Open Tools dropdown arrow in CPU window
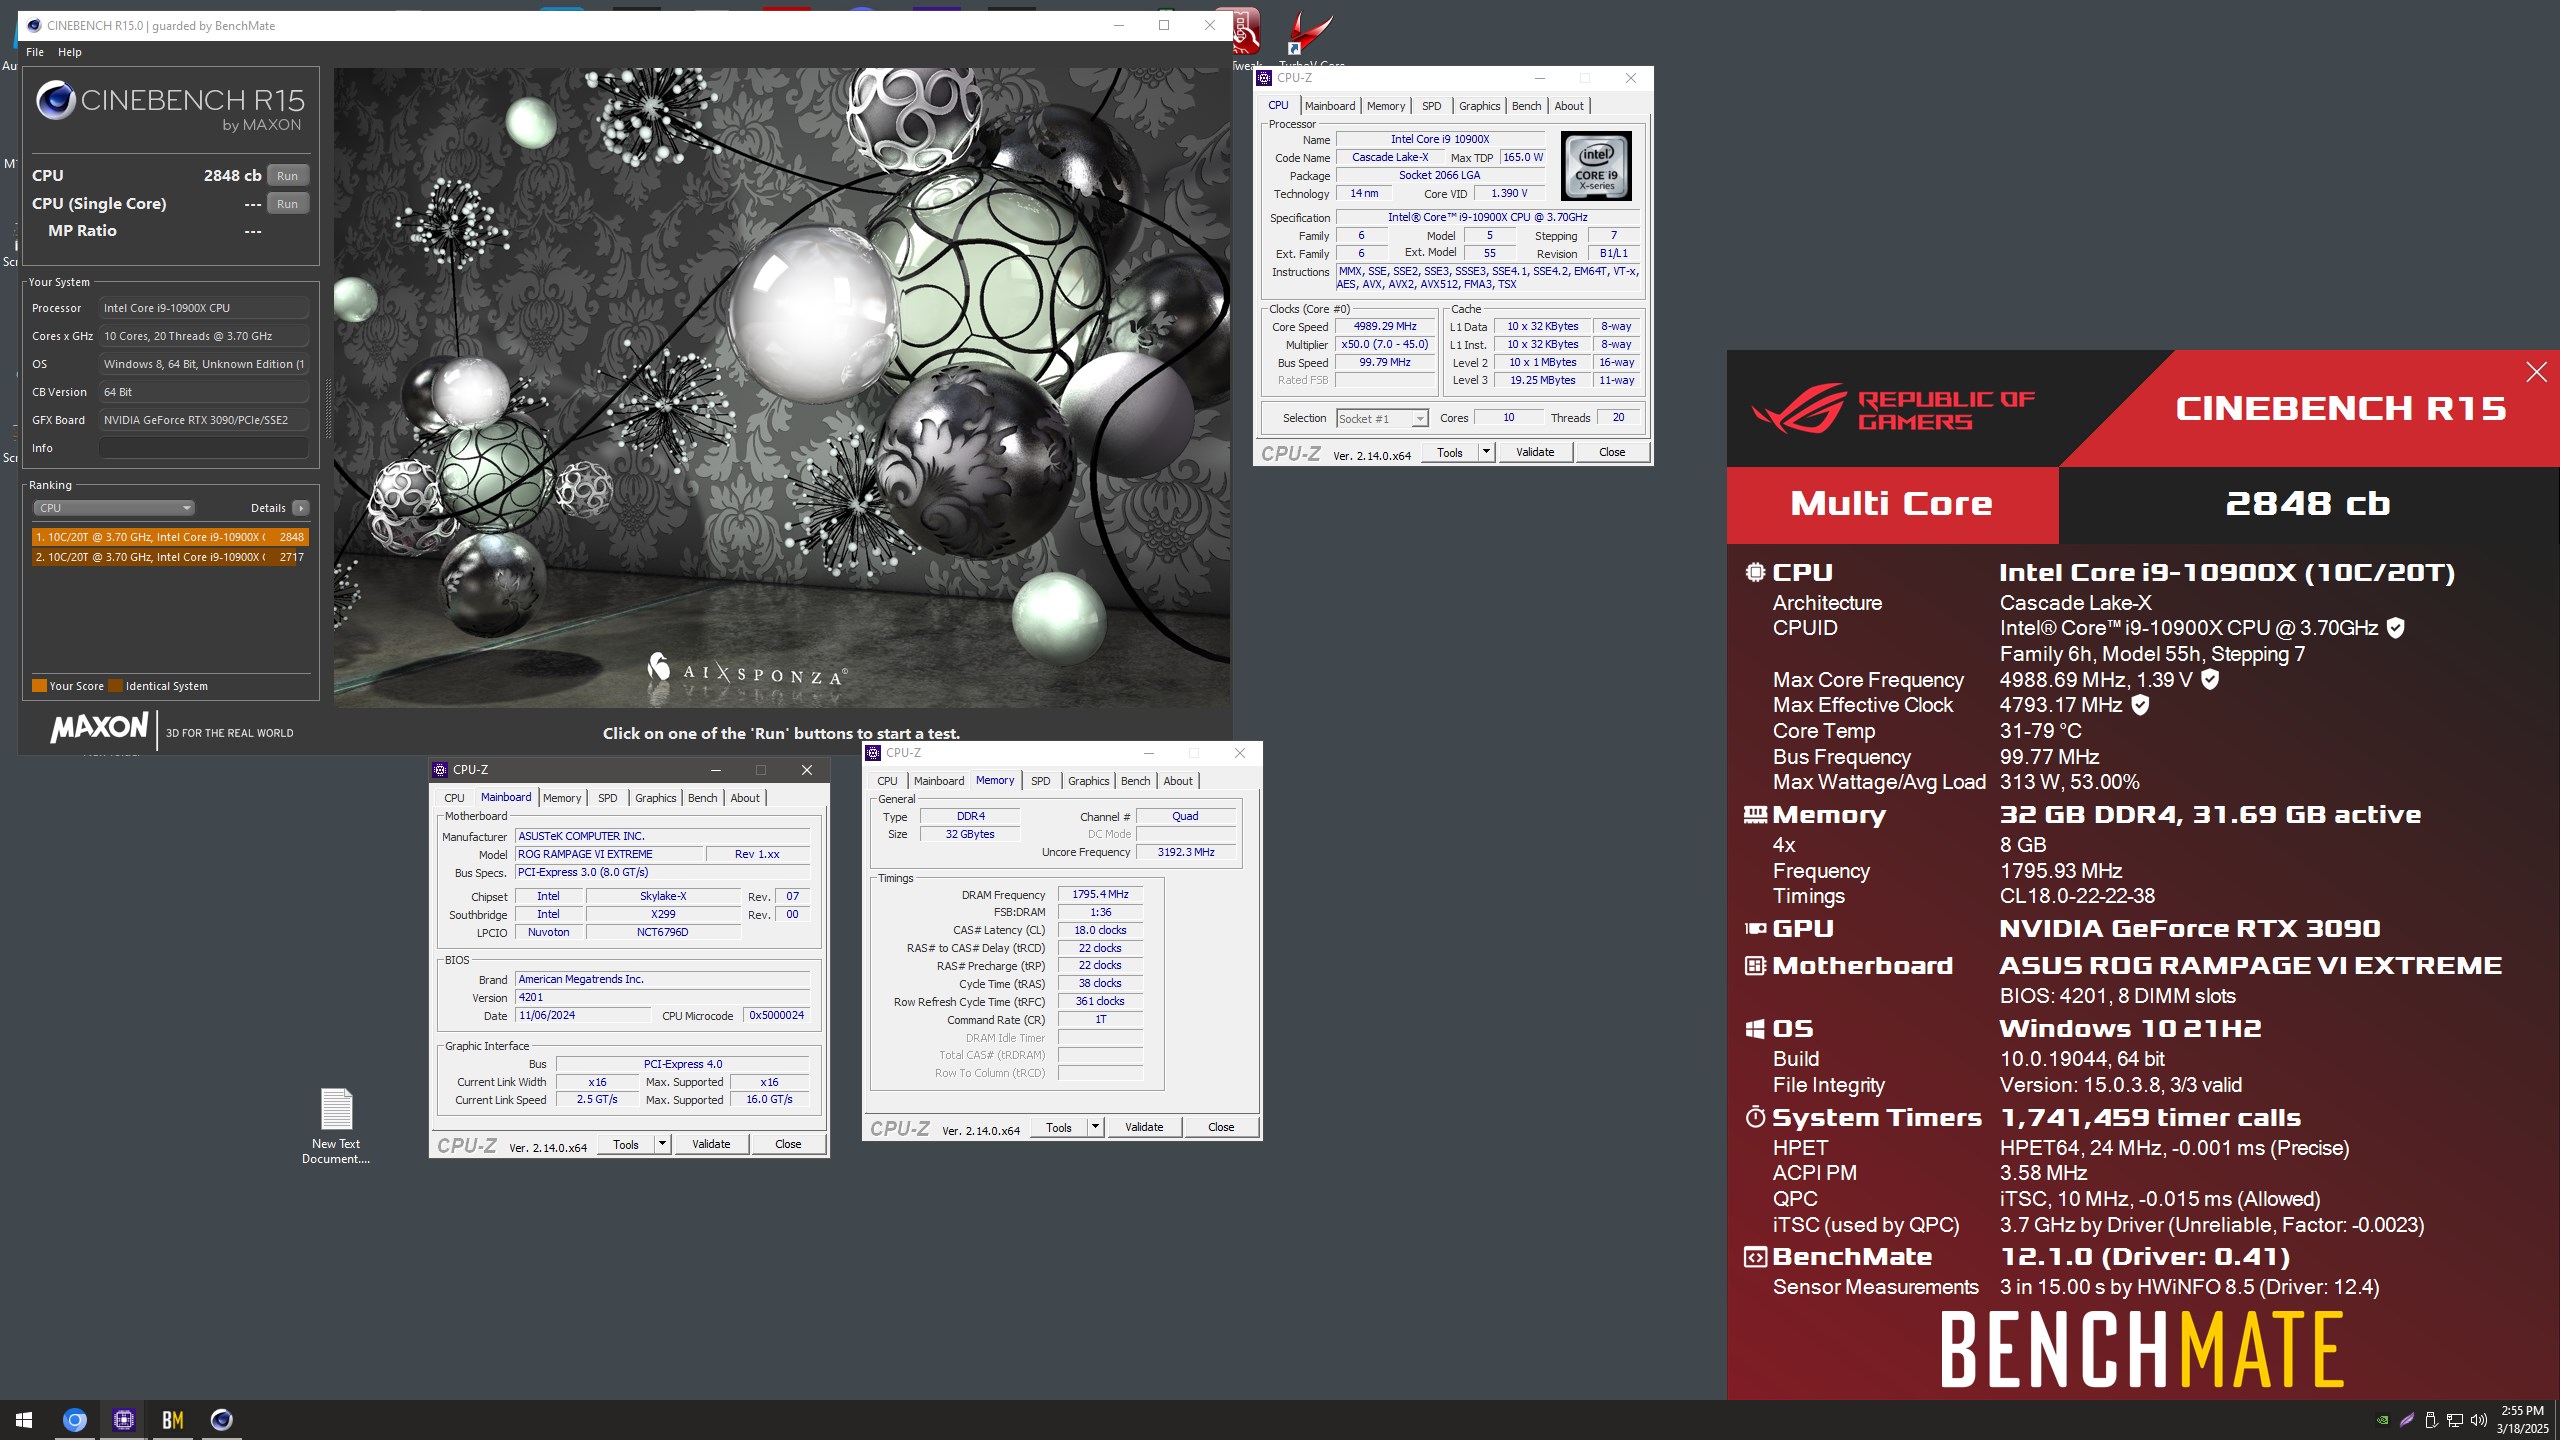The height and width of the screenshot is (1440, 2560). point(1486,453)
